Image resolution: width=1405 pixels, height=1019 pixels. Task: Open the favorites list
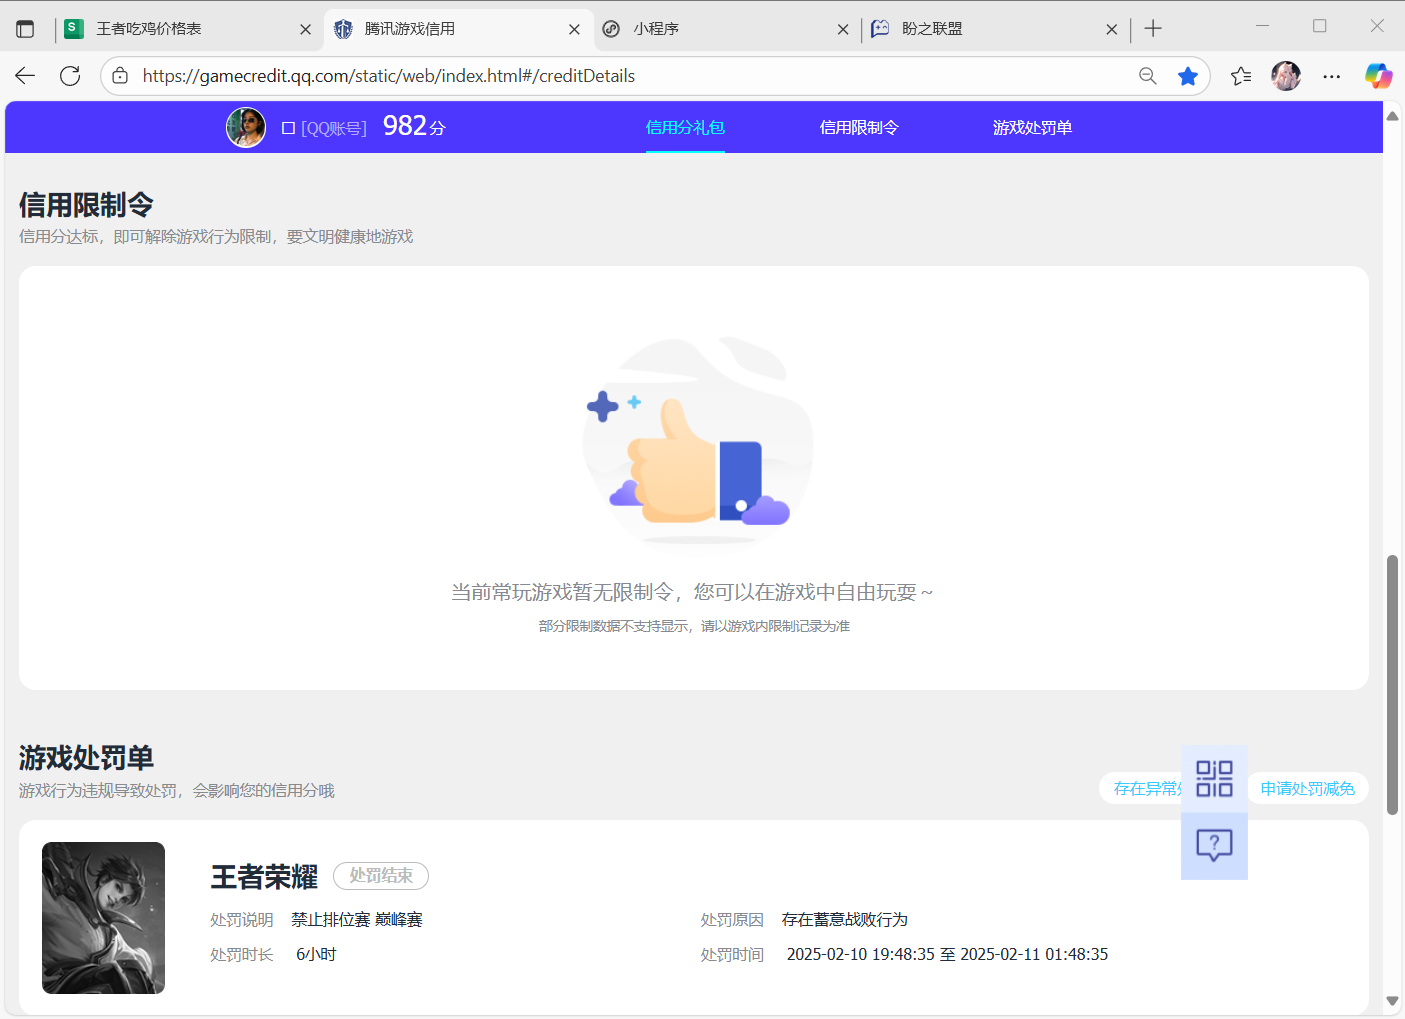point(1241,76)
